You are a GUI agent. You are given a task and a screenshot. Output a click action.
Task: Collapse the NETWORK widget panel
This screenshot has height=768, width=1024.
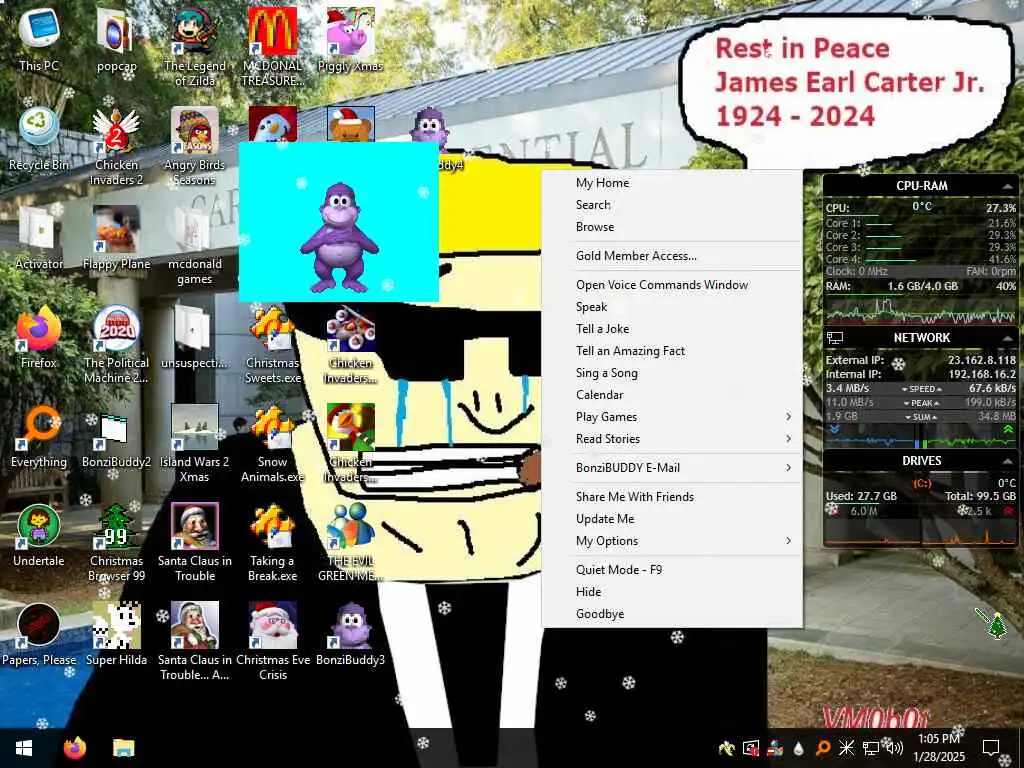(1008, 338)
